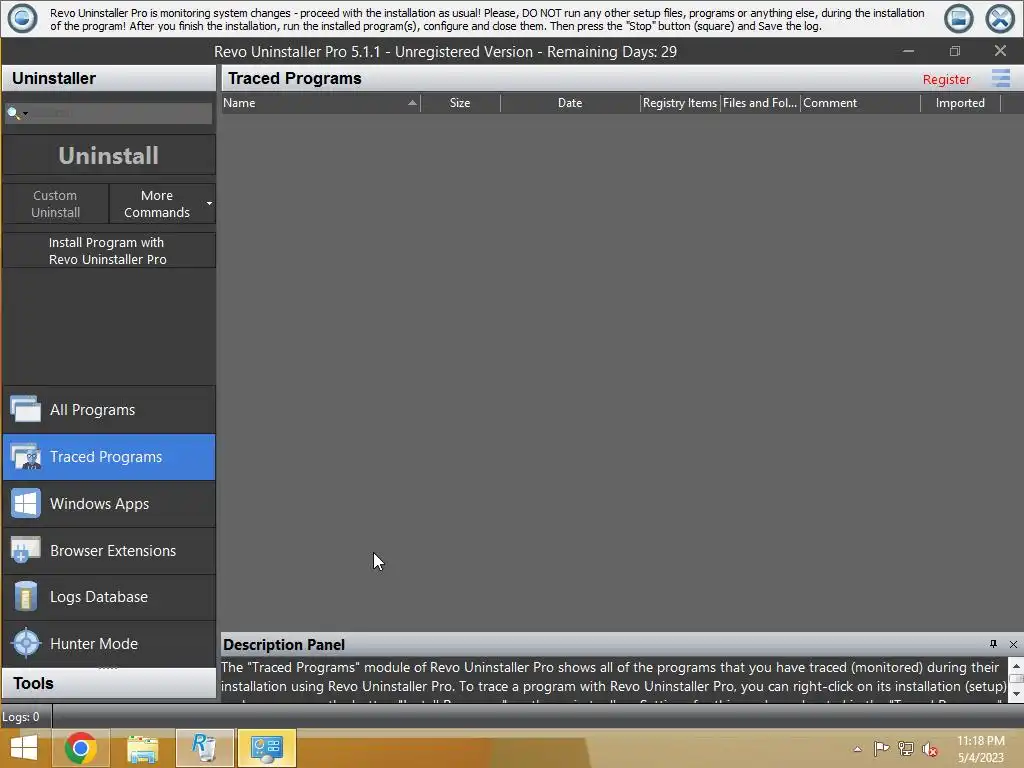Image resolution: width=1024 pixels, height=768 pixels.
Task: Open the Windows Start button
Action: tap(24, 748)
